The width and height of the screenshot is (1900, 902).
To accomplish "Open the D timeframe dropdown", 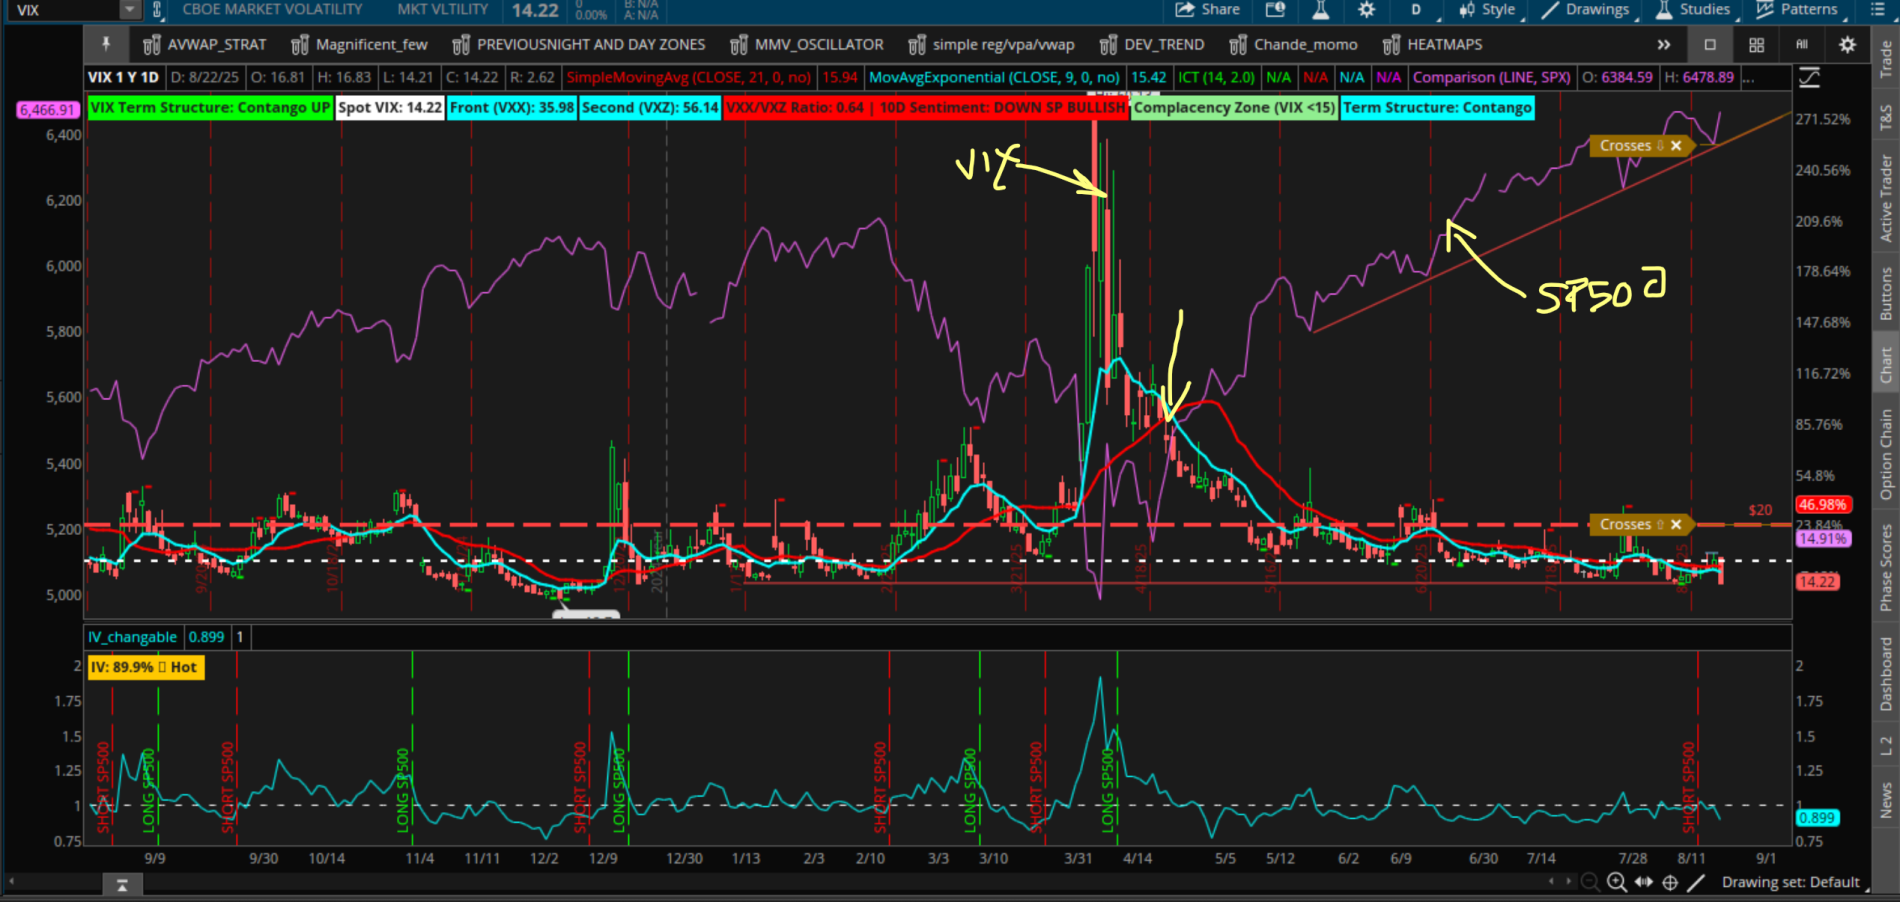I will click(x=1416, y=10).
